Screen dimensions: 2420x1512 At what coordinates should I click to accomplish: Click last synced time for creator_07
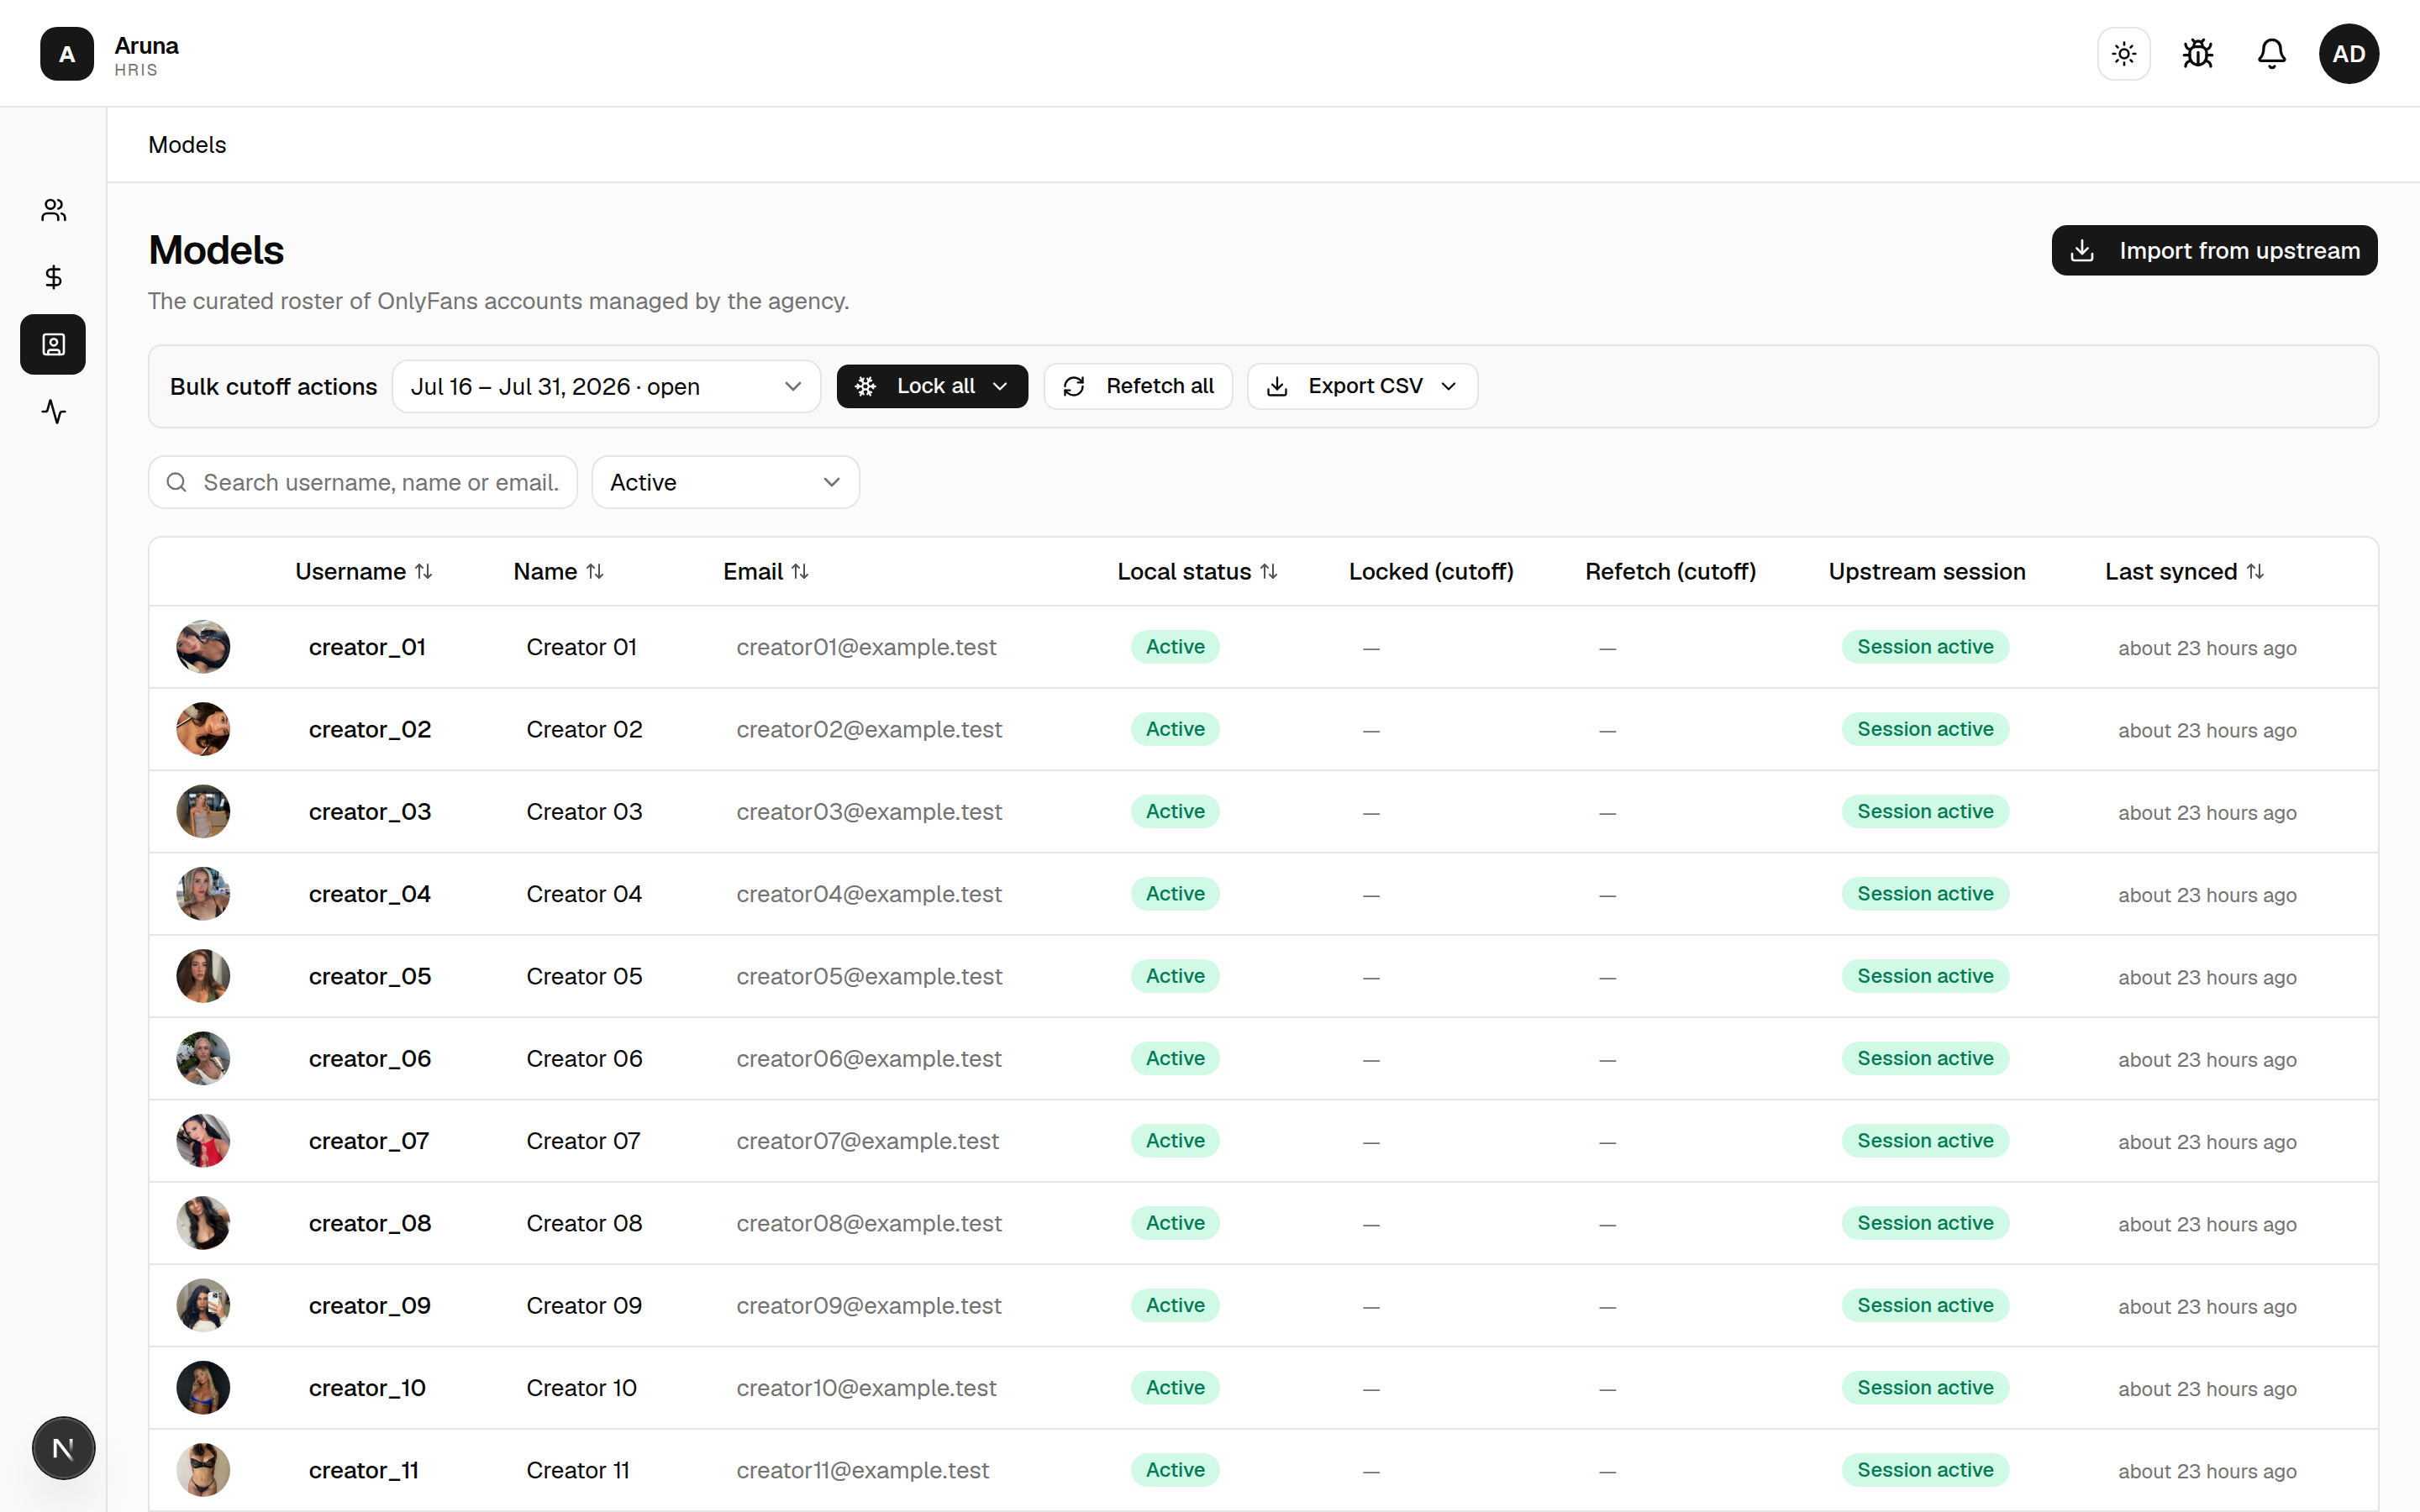coord(2207,1142)
